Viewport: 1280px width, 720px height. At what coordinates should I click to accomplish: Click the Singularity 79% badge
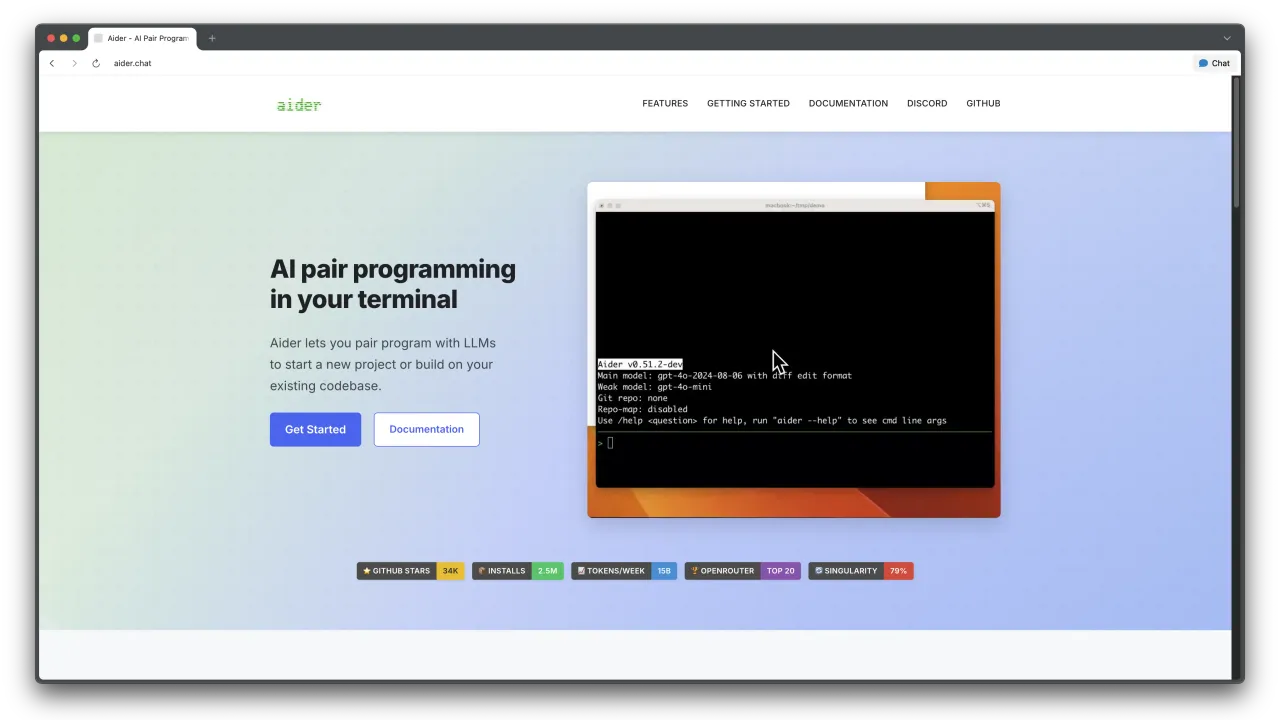[861, 571]
